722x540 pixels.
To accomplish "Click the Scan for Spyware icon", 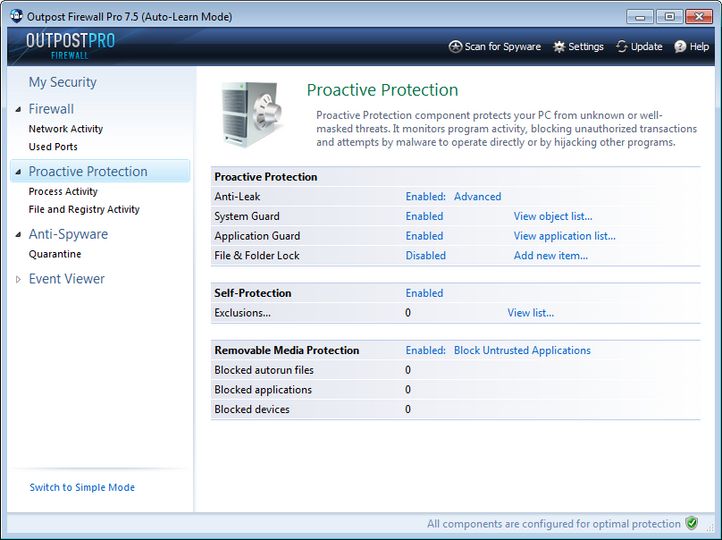I will pos(456,47).
